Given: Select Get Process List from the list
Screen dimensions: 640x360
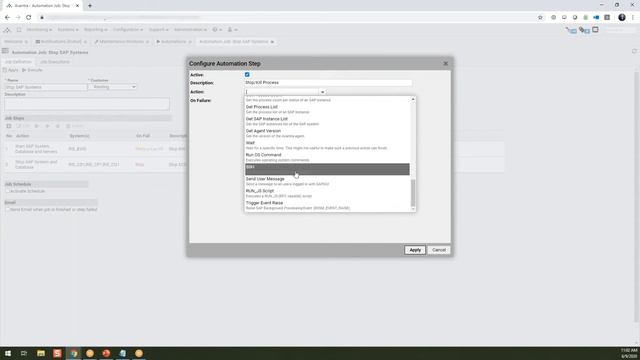Looking at the screenshot, I should 327,109.
